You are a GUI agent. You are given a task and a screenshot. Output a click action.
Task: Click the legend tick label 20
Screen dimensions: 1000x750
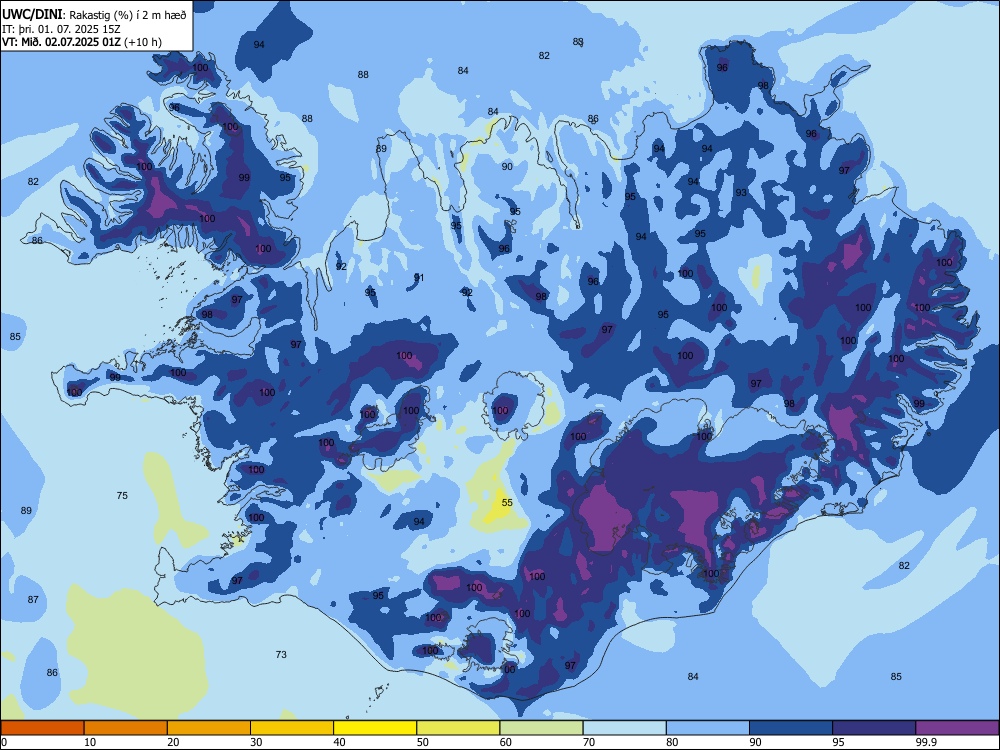173,742
